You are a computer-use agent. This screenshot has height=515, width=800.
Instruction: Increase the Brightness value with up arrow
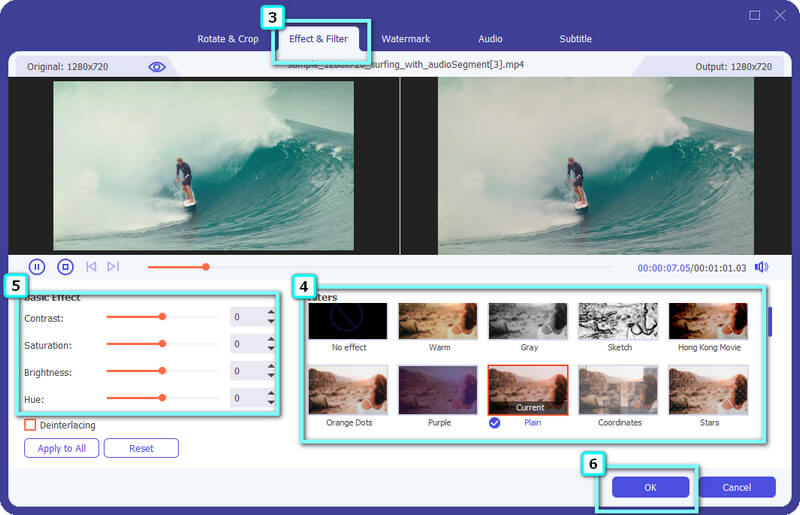271,366
